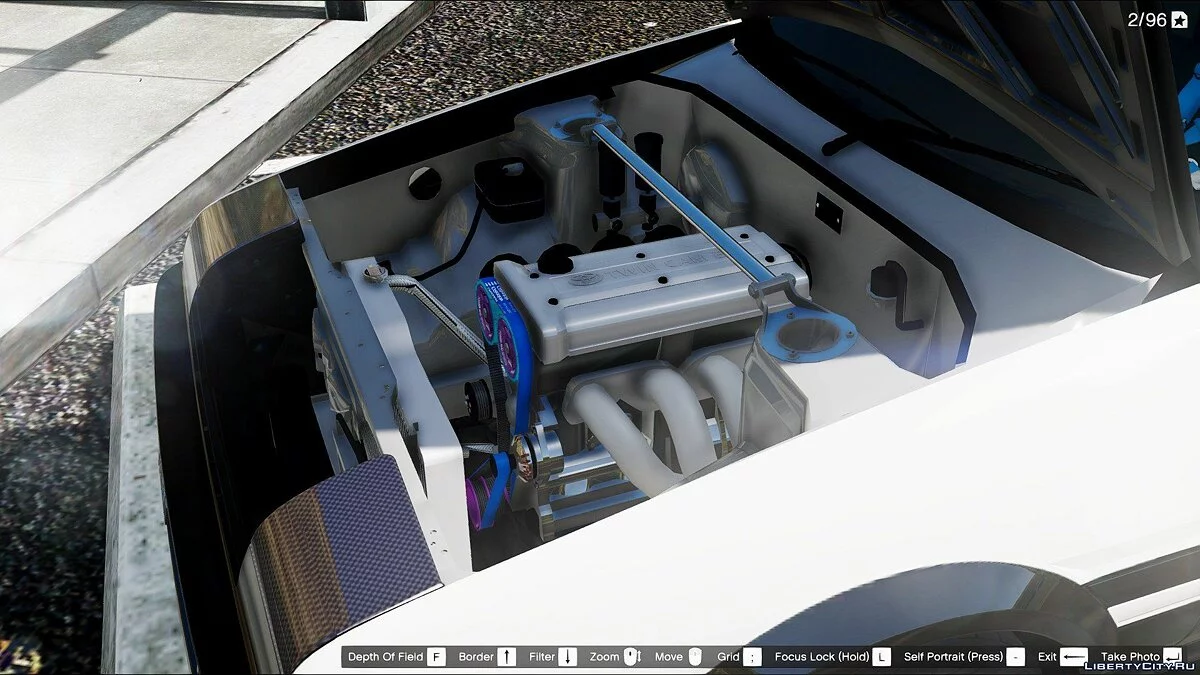The width and height of the screenshot is (1200, 675).
Task: Click the left arrow key icon beside Exit
Action: (1074, 657)
